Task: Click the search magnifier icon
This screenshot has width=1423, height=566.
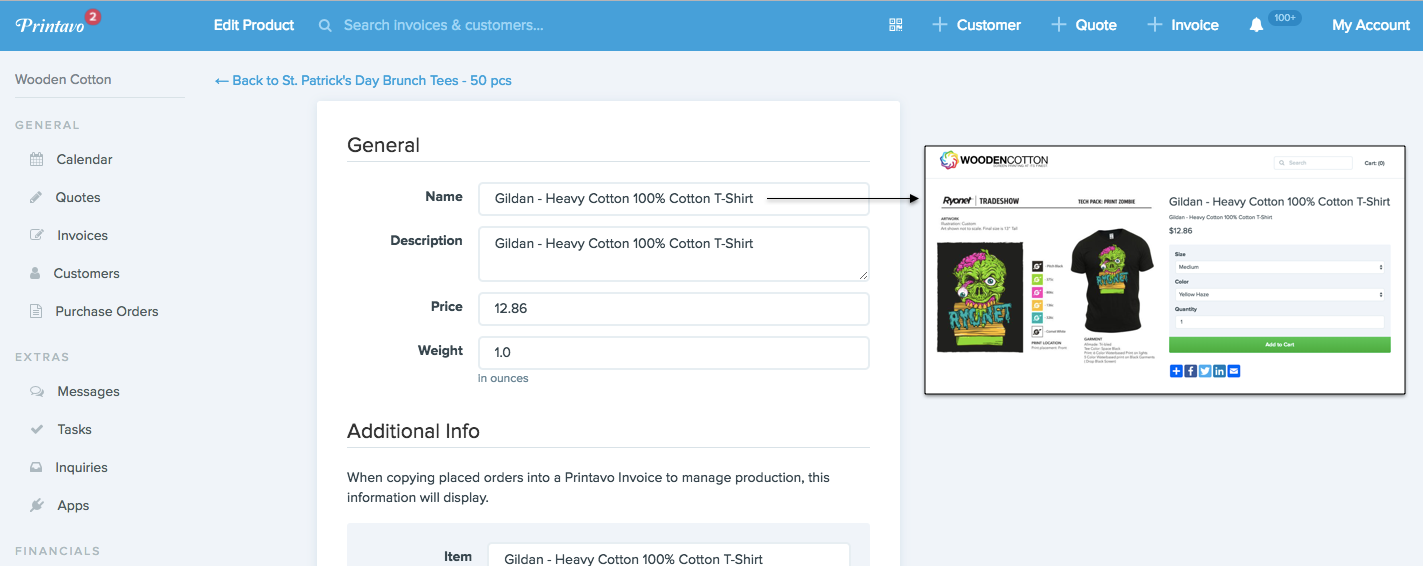Action: (x=325, y=25)
